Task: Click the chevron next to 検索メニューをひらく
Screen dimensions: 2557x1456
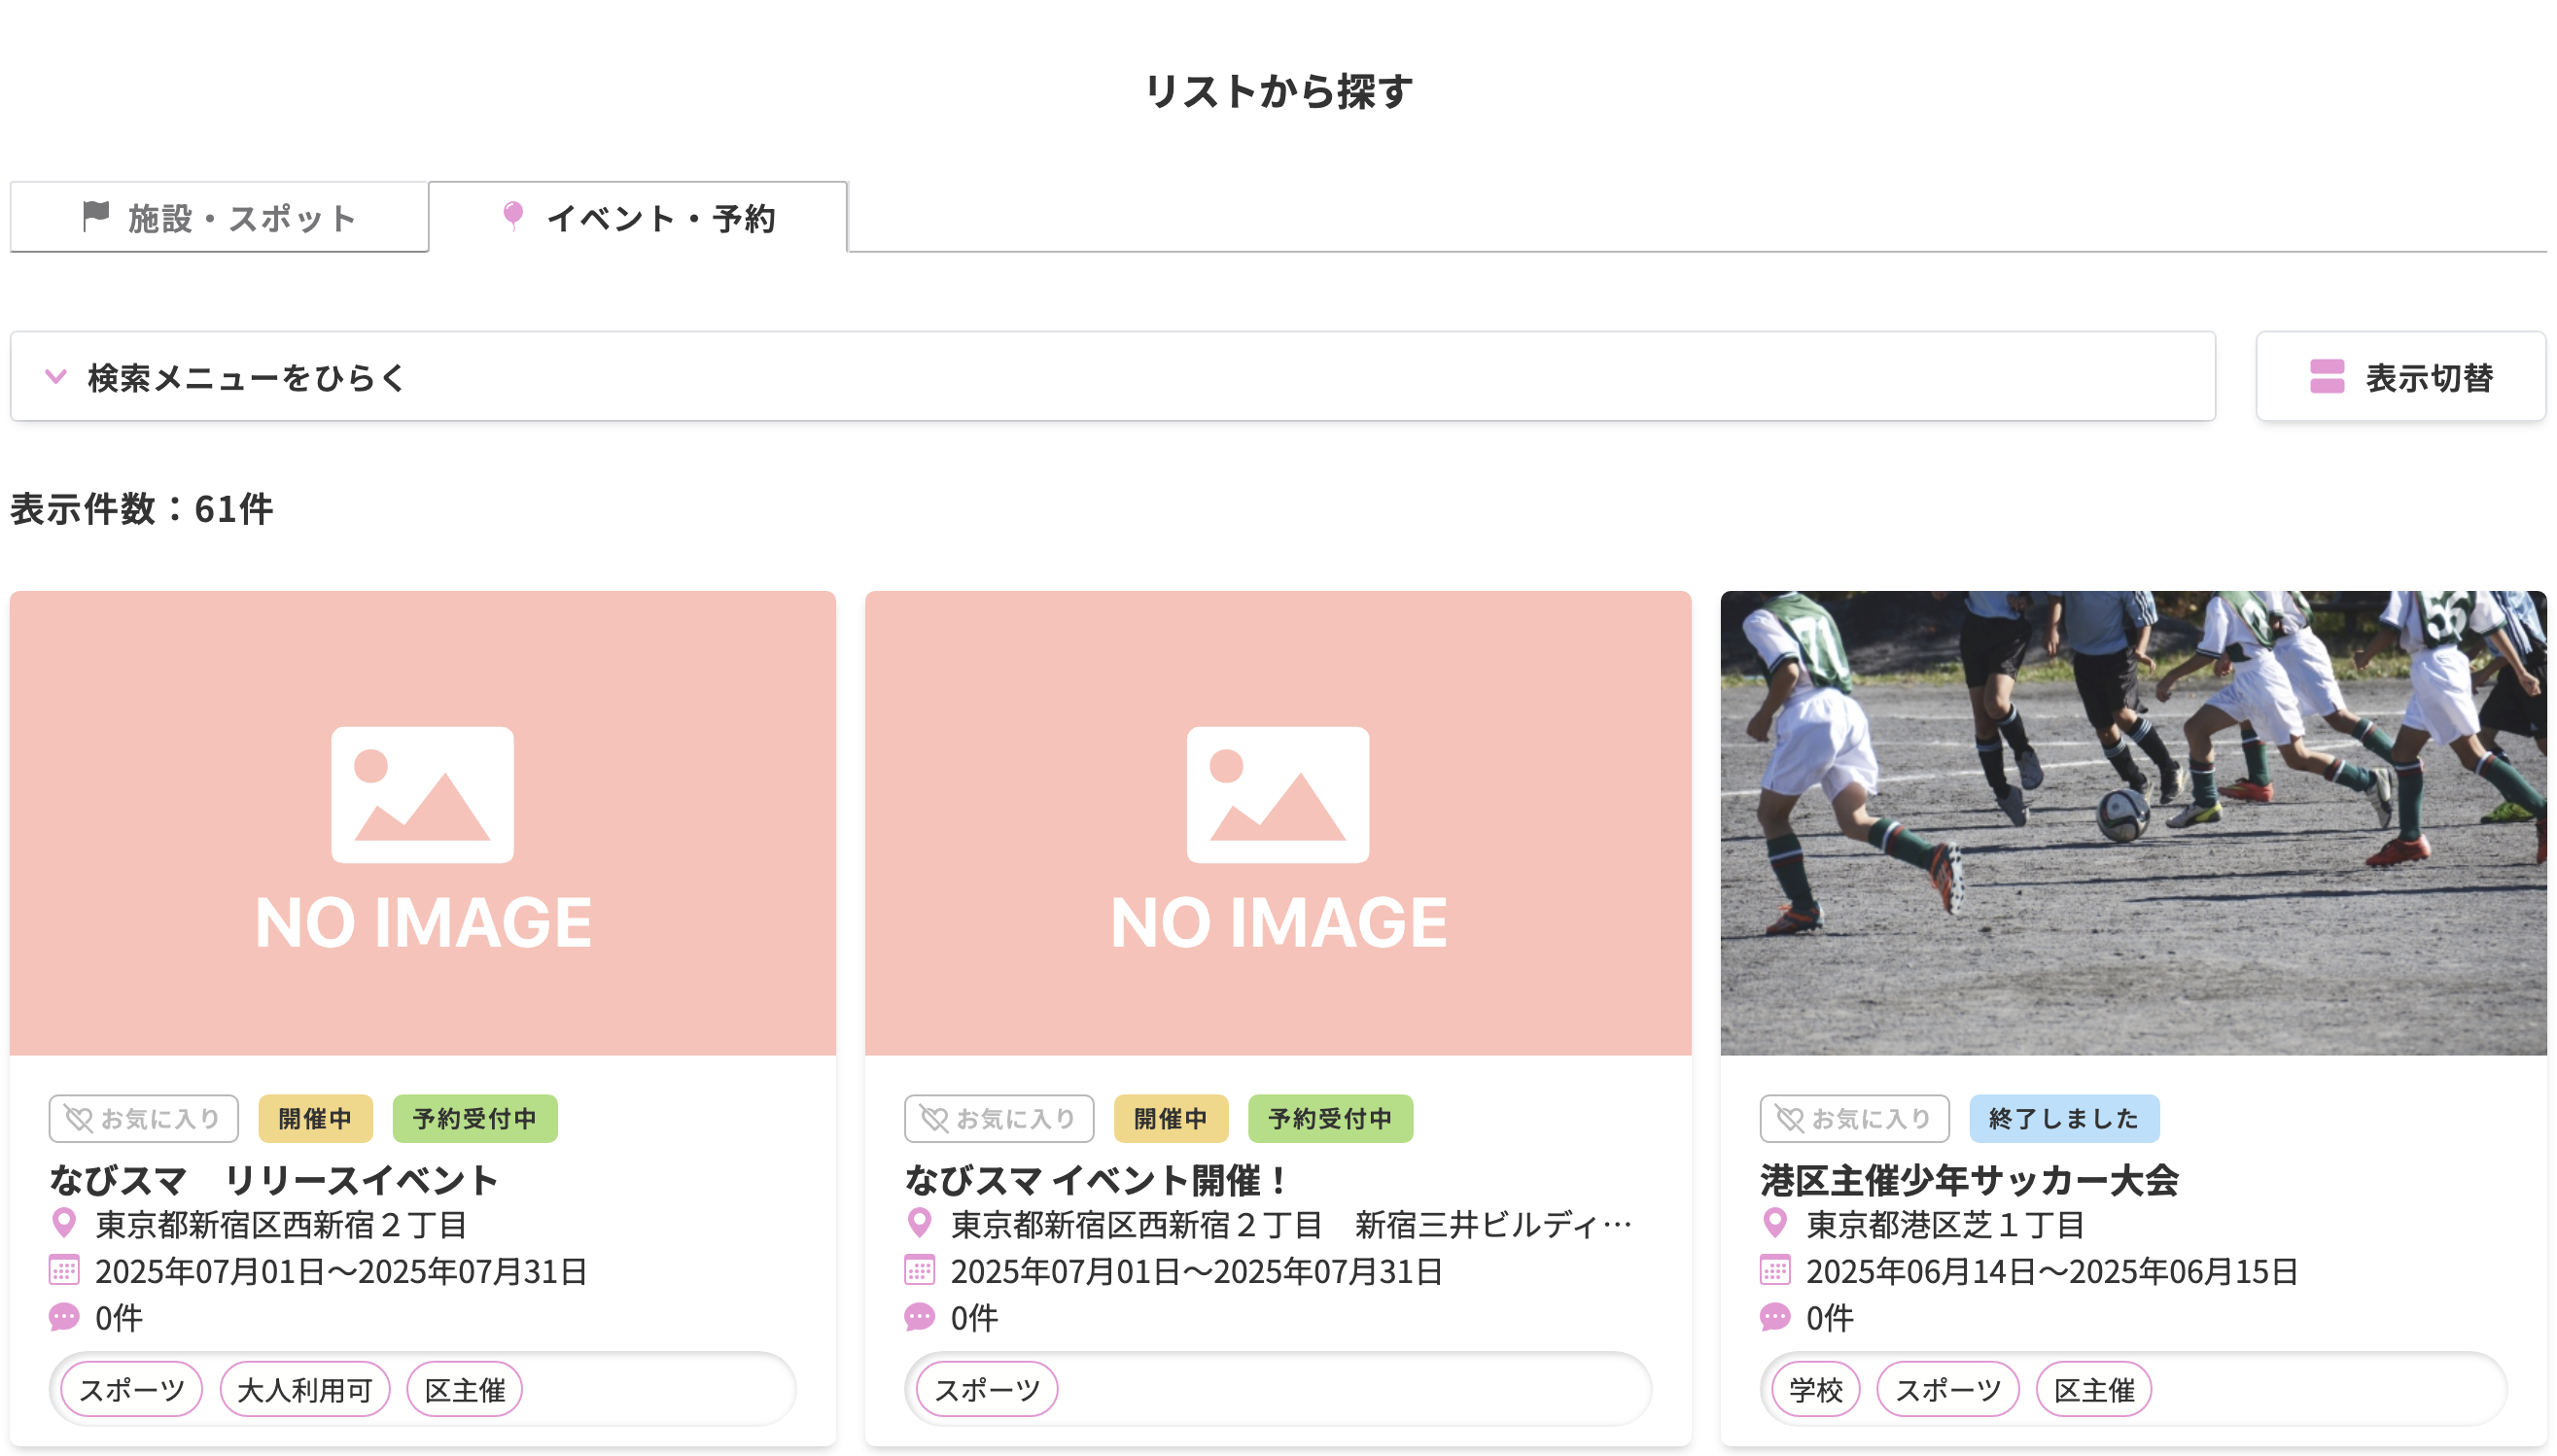Action: click(57, 377)
